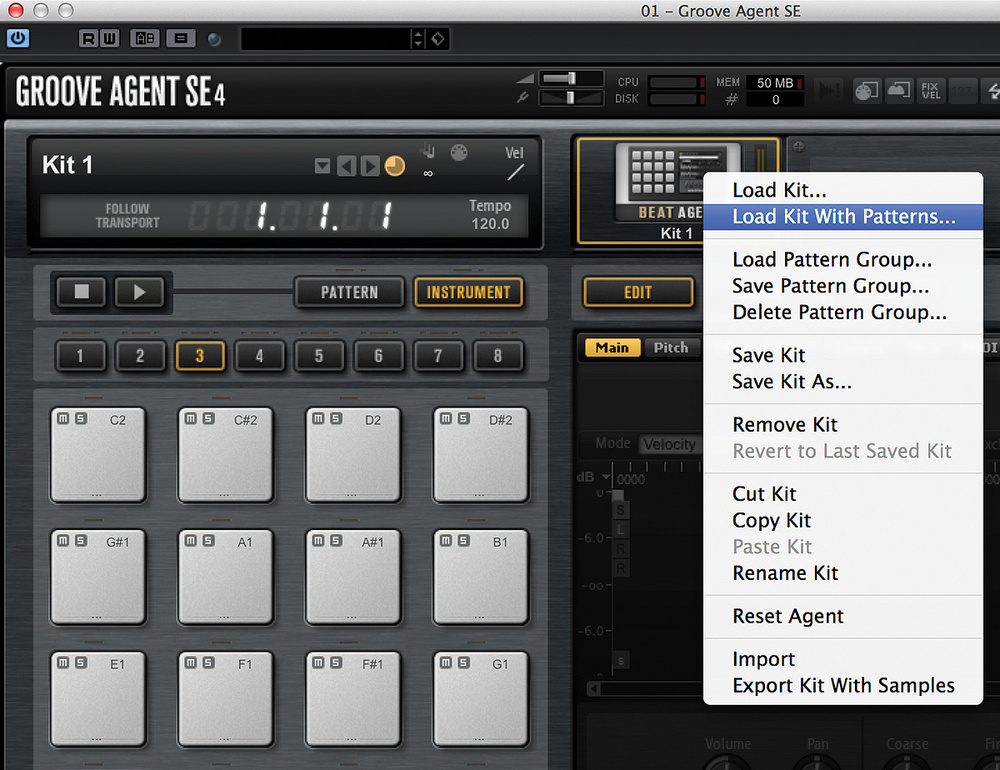Open the Mode Velocity dropdown

[670, 444]
